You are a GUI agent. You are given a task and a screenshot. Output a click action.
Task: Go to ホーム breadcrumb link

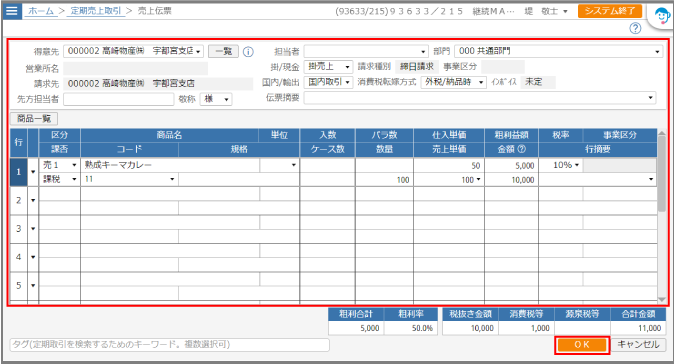coord(41,11)
